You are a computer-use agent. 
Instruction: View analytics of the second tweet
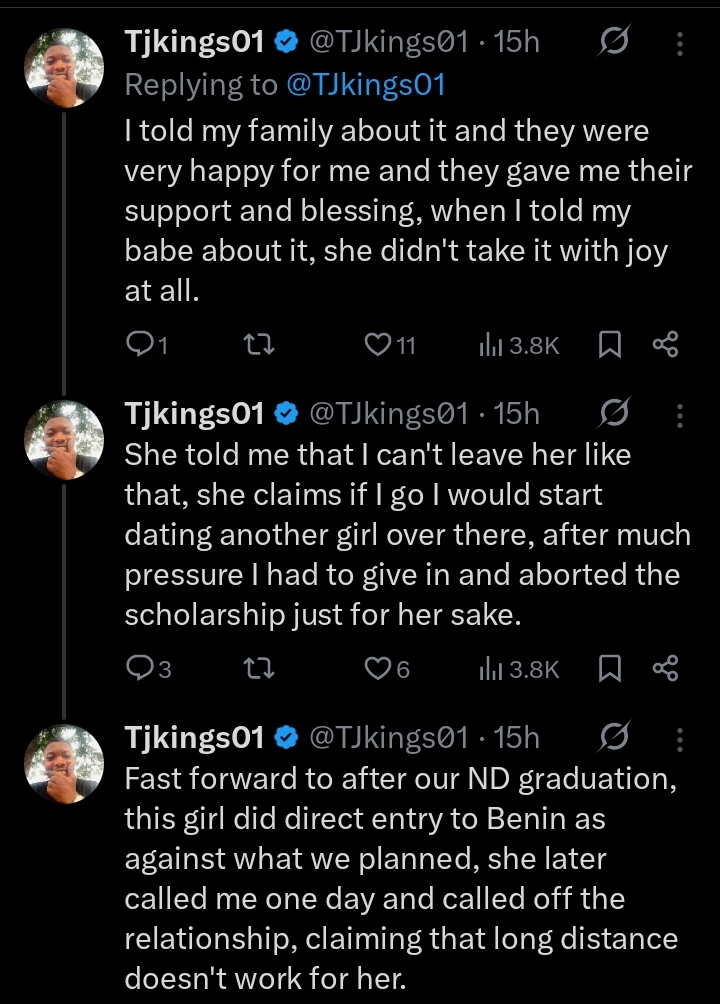(518, 669)
